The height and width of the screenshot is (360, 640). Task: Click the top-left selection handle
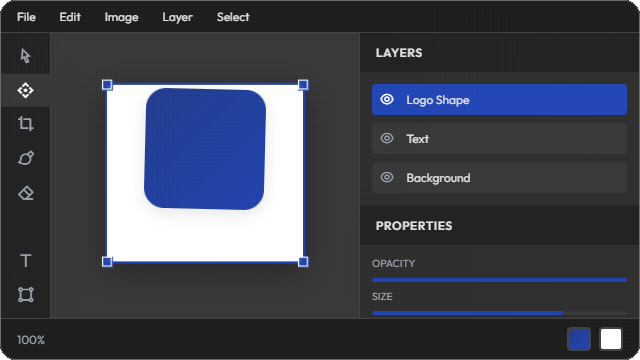point(107,84)
